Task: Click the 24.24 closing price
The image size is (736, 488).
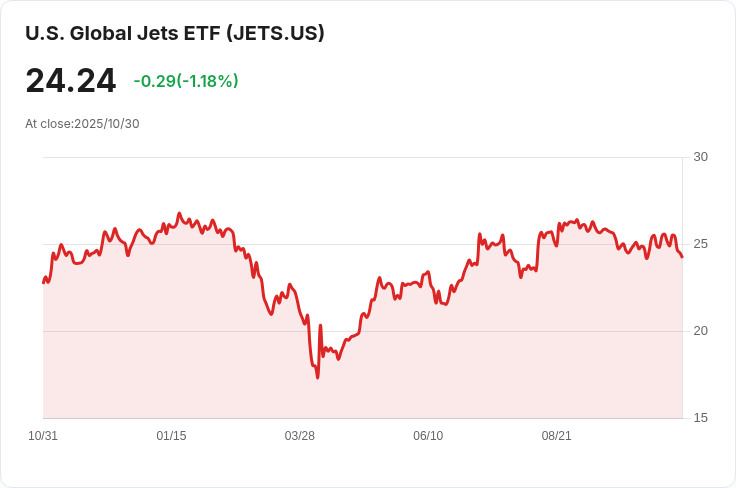Action: [x=71, y=81]
